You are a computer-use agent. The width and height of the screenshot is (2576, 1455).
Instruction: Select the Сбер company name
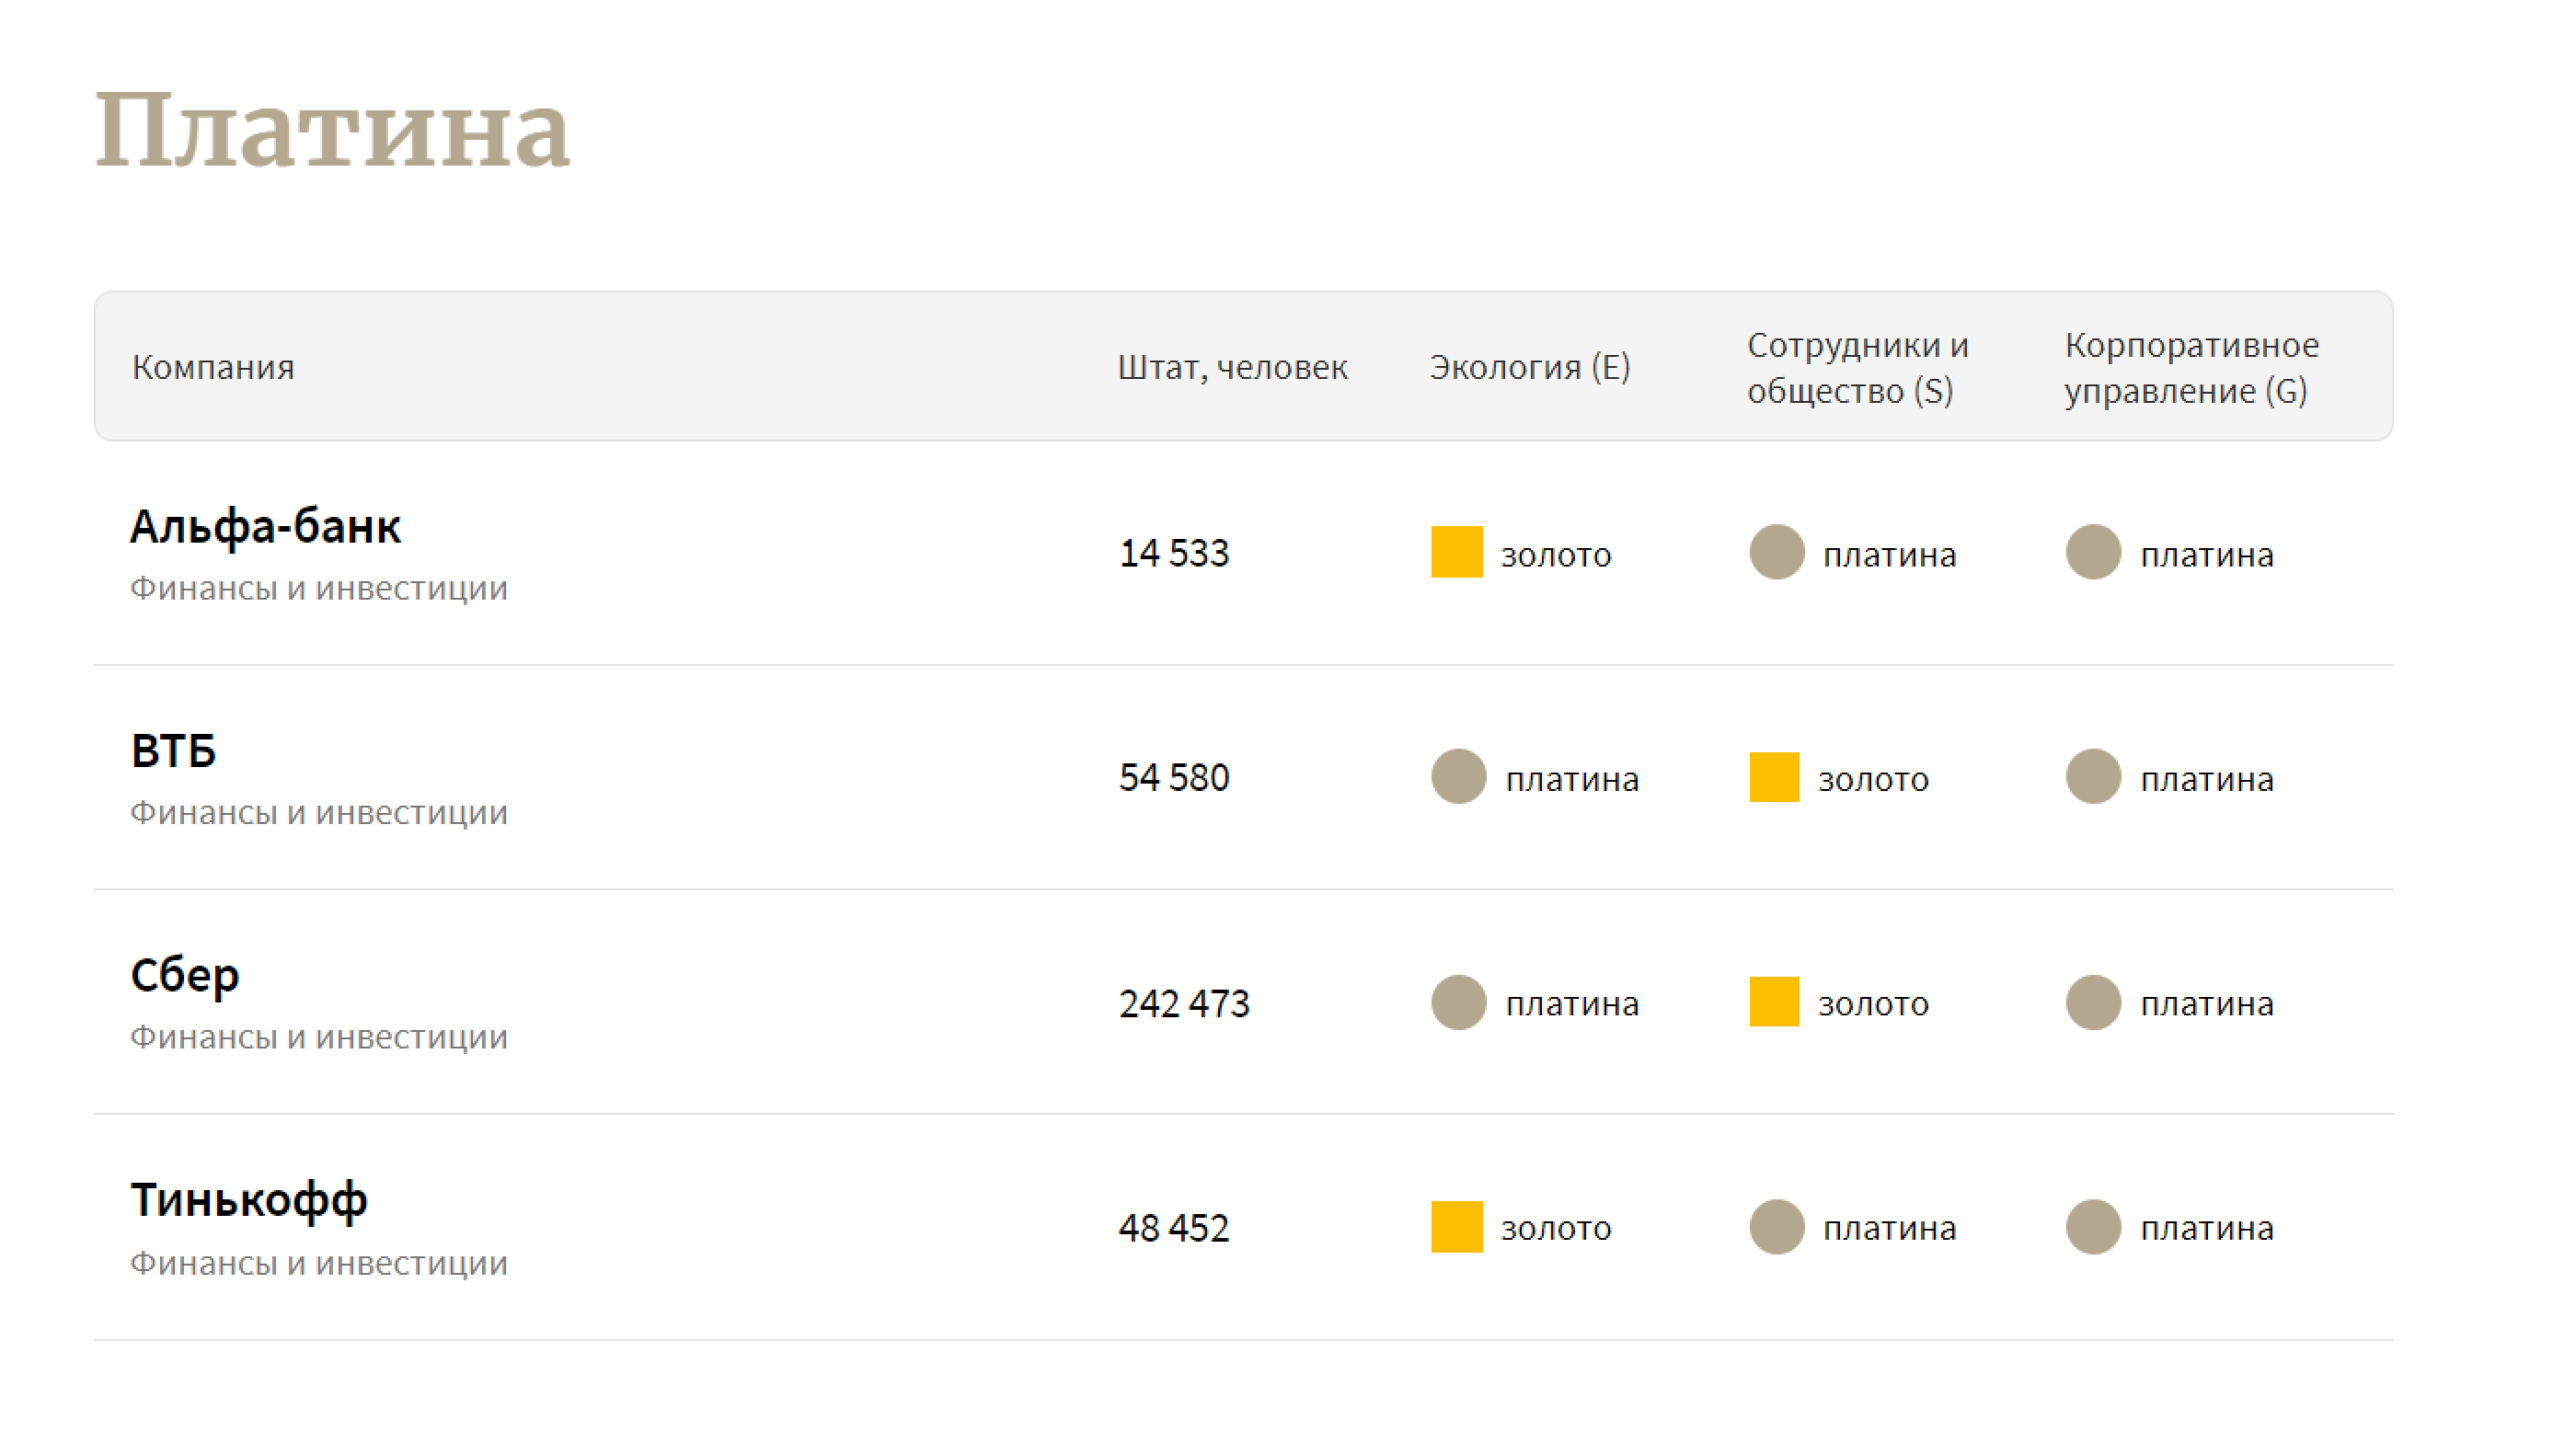(x=185, y=976)
